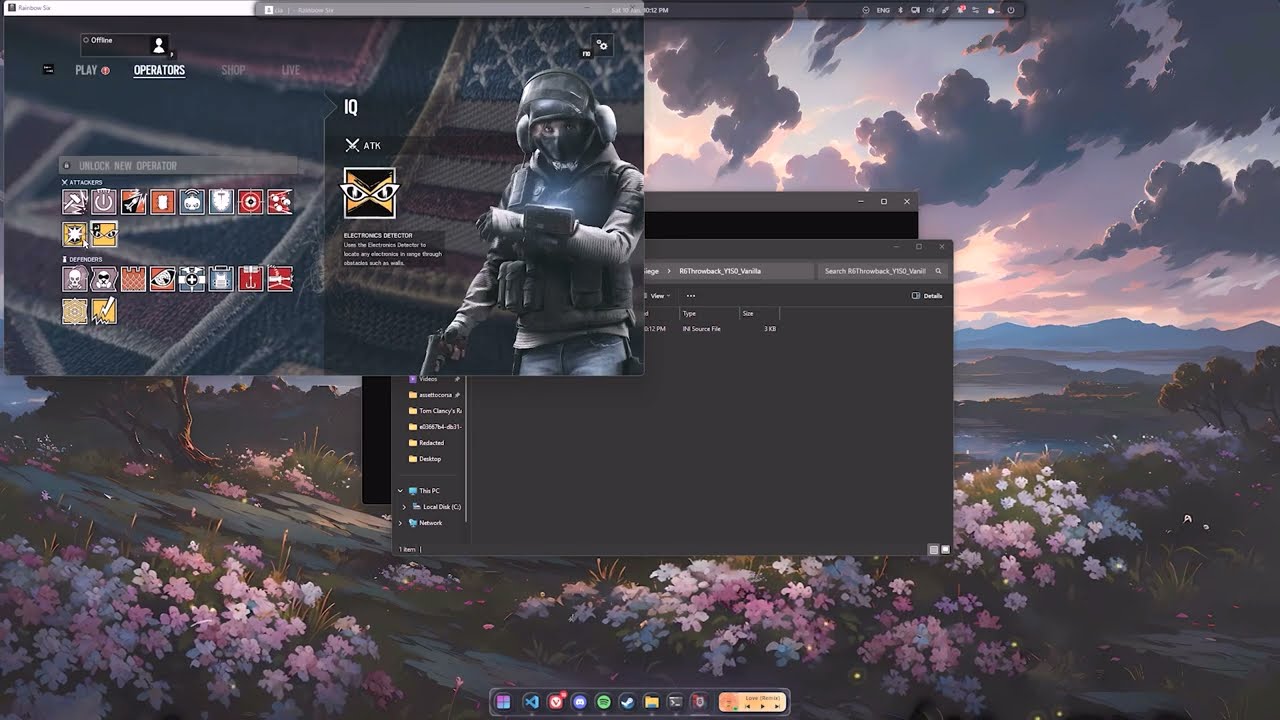Switch Explorer to large thumbnails view

point(945,549)
